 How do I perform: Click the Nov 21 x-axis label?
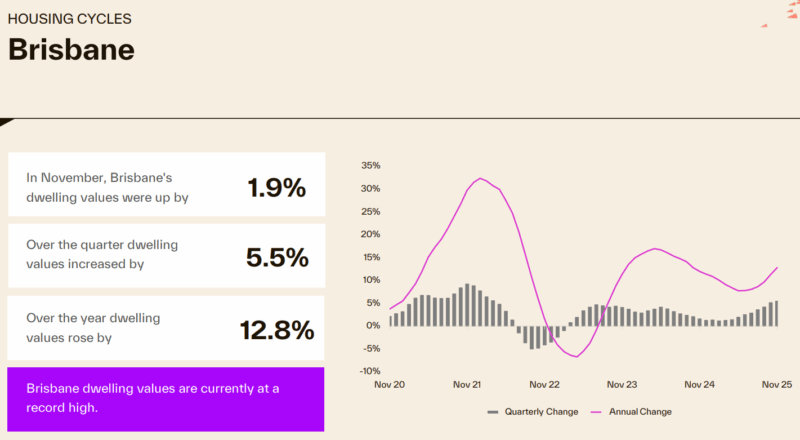[x=467, y=384]
